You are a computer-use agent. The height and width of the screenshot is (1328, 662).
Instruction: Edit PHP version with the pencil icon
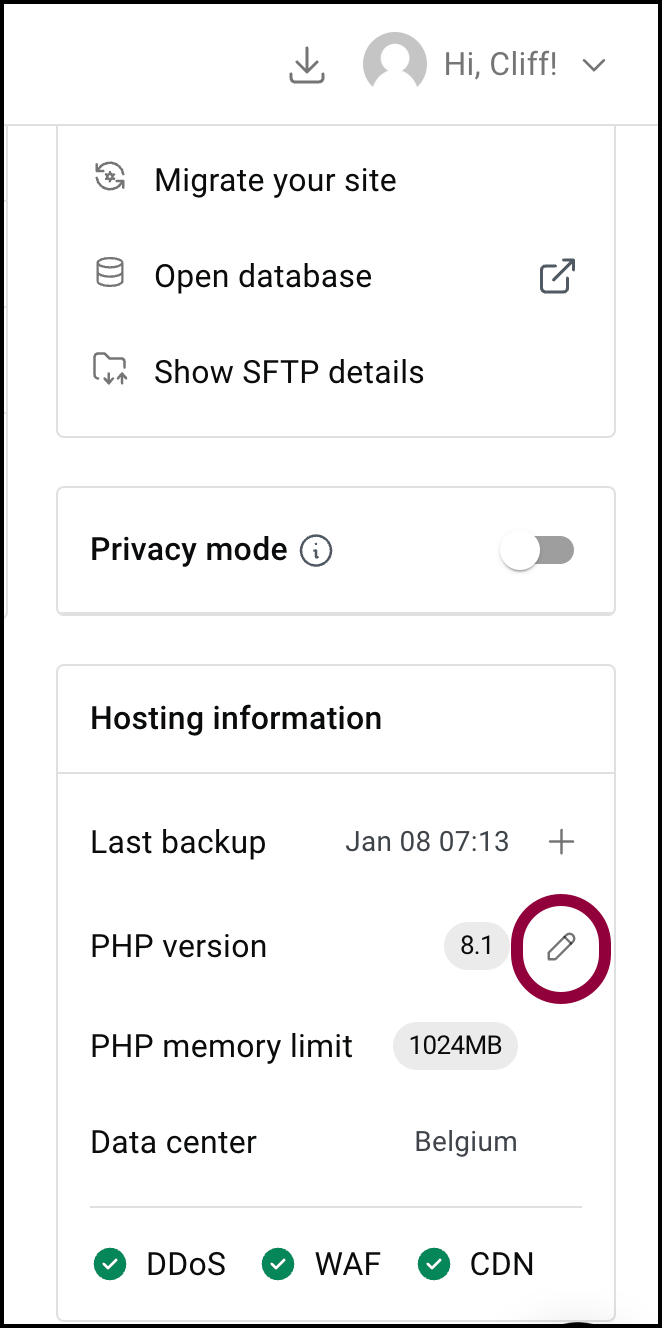[x=561, y=946]
